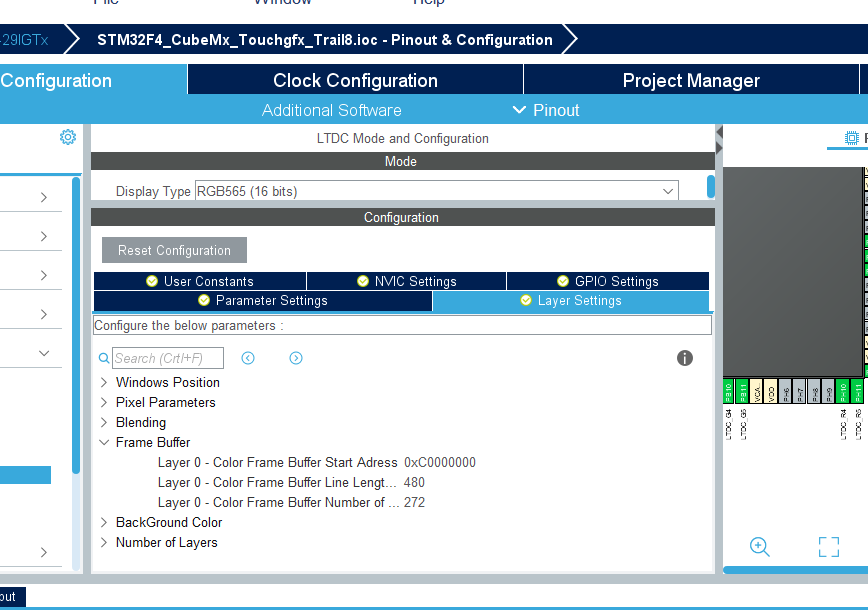Viewport: 868px width, 610px height.
Task: Click the LTDC_G5 signal label
Action: [743, 425]
